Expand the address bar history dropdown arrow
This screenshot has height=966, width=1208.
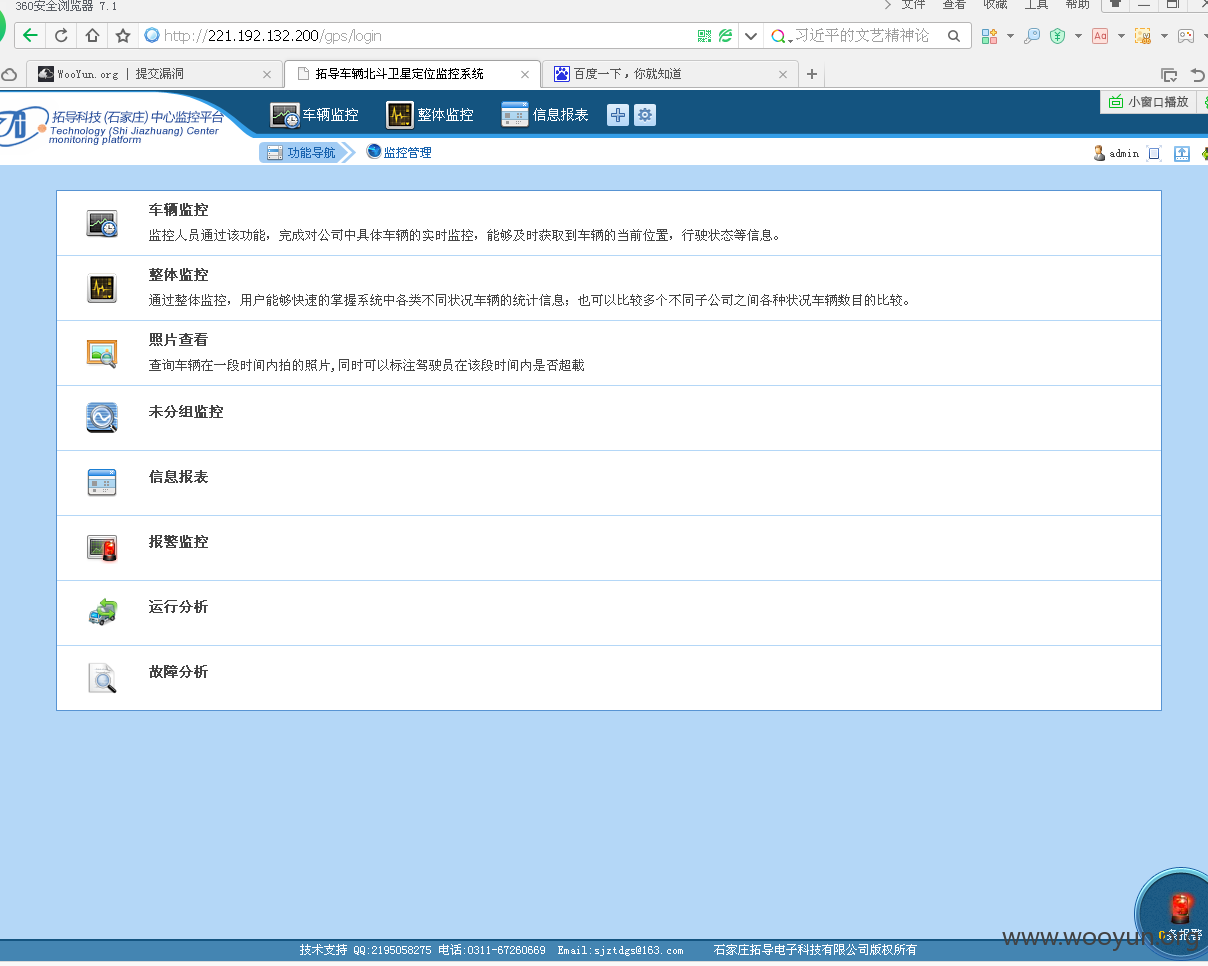(x=751, y=36)
